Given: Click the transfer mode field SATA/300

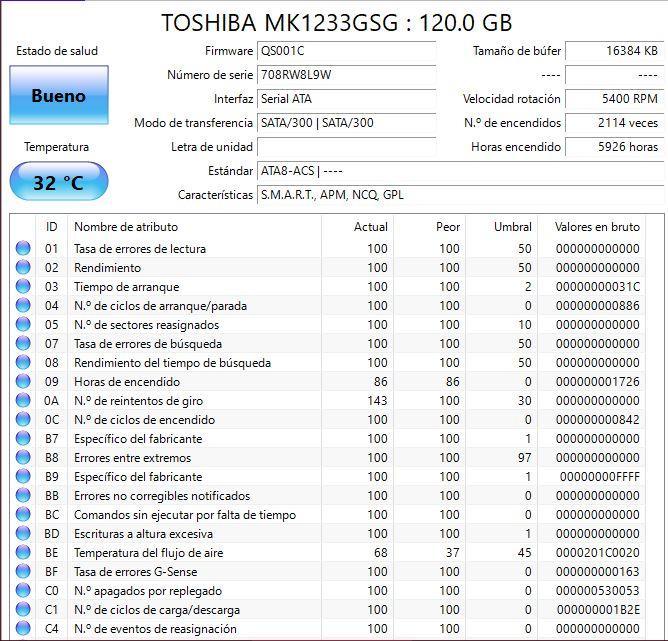Looking at the screenshot, I should (346, 123).
